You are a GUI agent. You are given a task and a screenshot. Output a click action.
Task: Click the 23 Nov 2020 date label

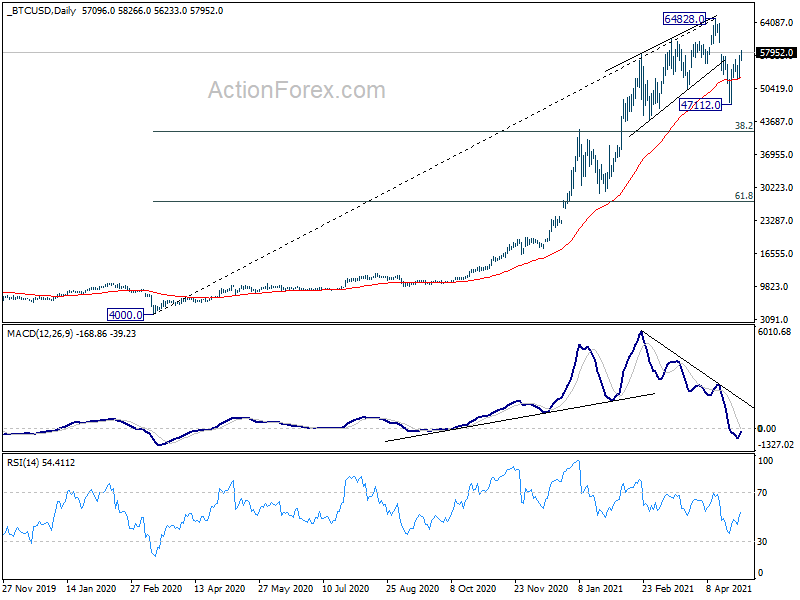[541, 589]
